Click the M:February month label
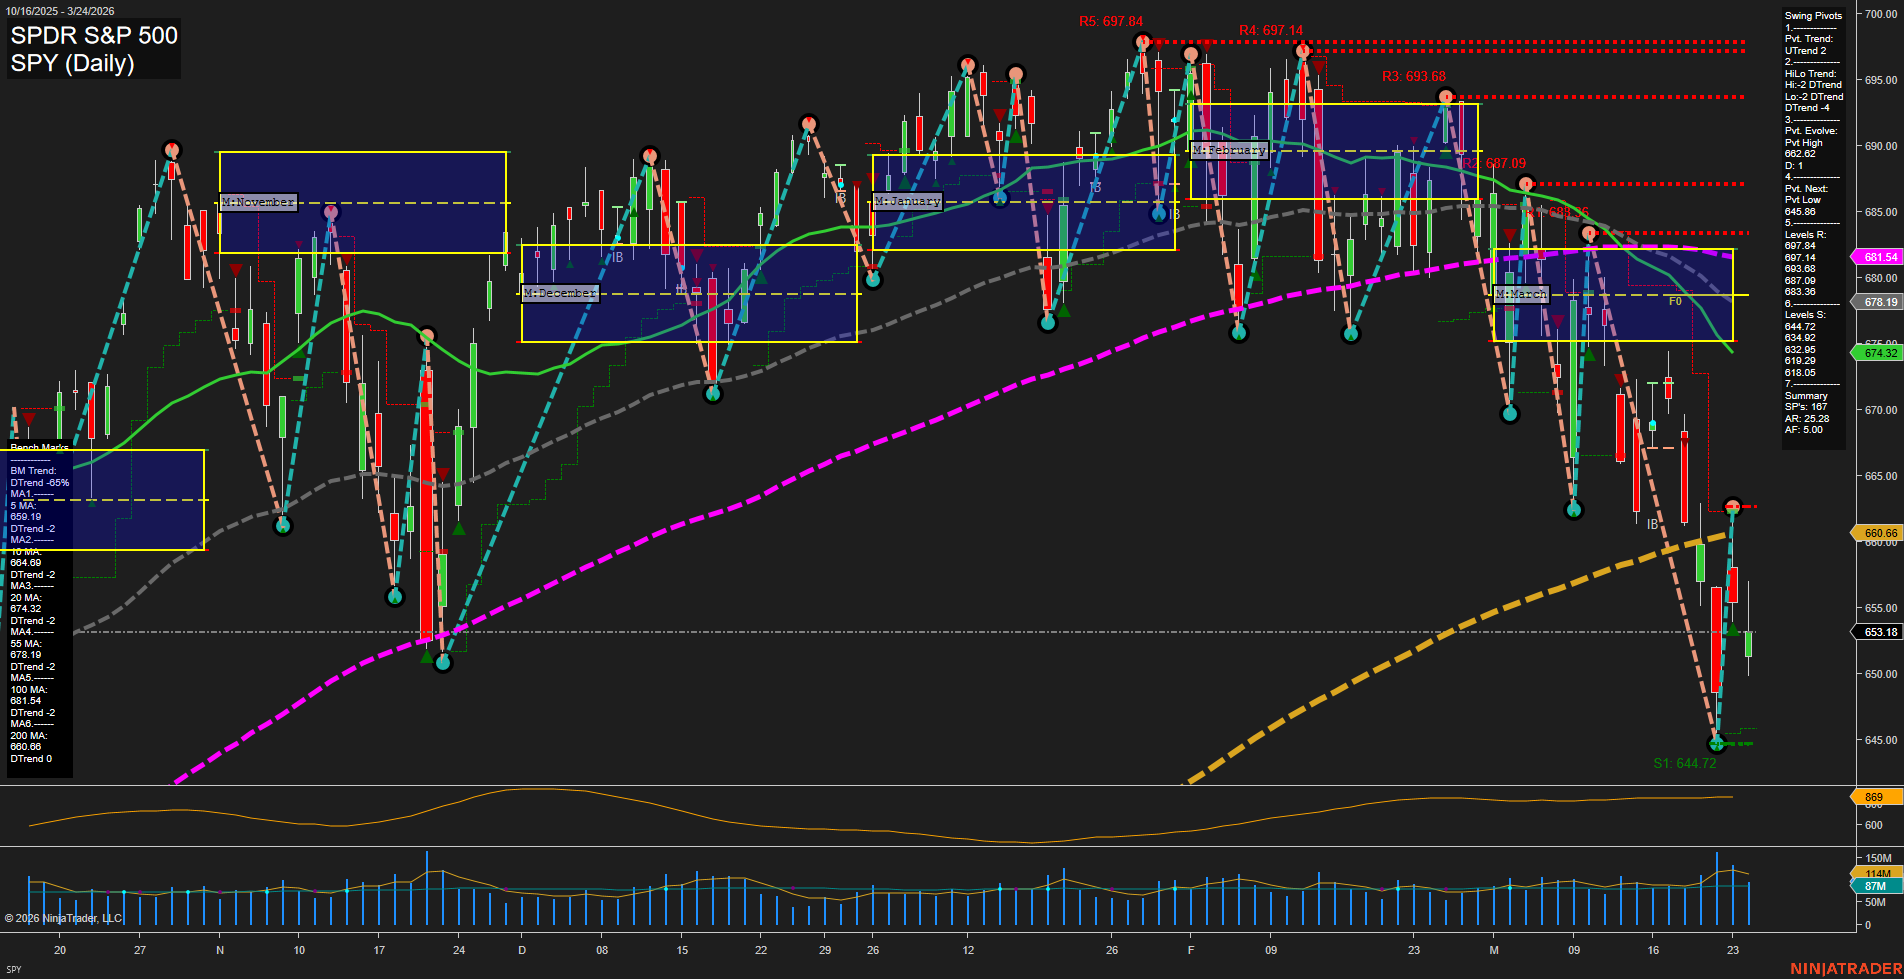 pyautogui.click(x=1229, y=150)
